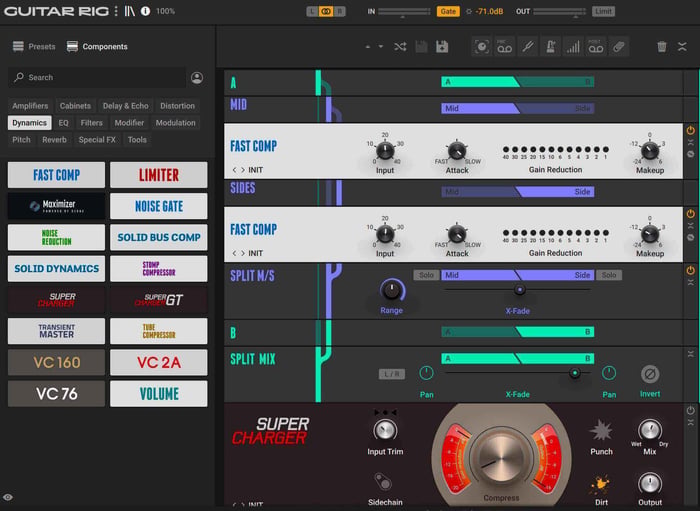Collapse the Supercharger module
Screen dimensions: 700x511
click(691, 422)
